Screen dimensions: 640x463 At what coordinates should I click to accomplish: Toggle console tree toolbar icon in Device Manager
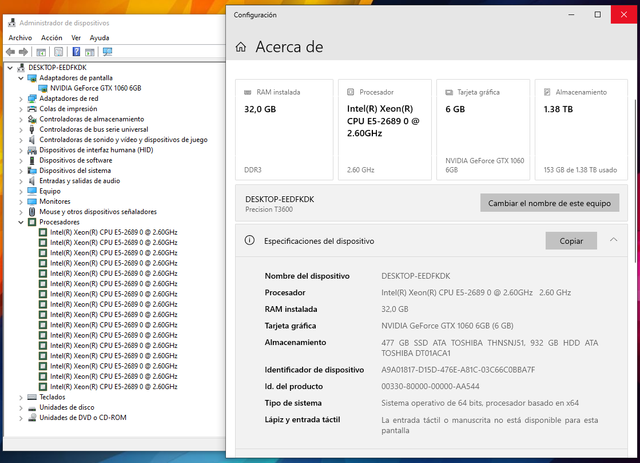click(41, 52)
